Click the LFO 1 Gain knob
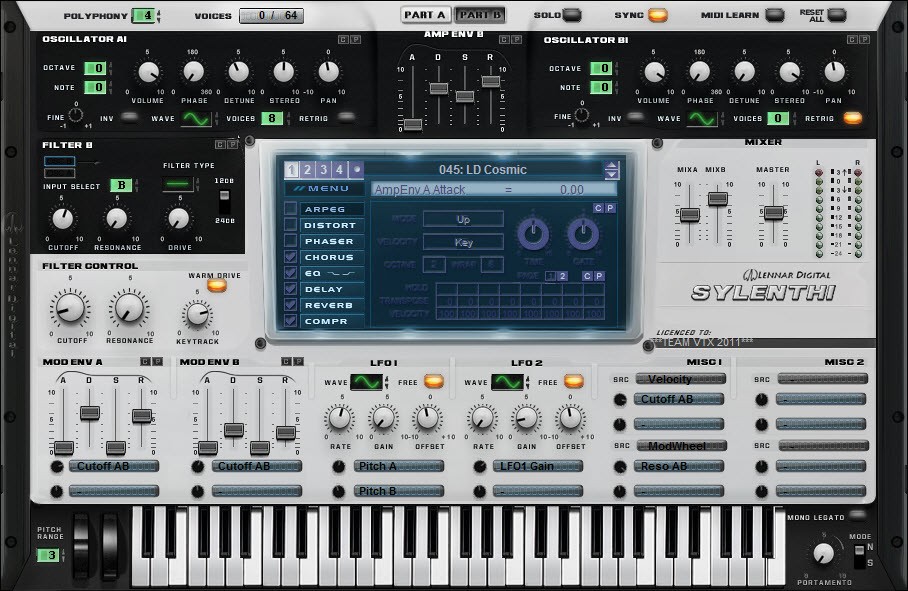908x591 pixels. pos(383,419)
